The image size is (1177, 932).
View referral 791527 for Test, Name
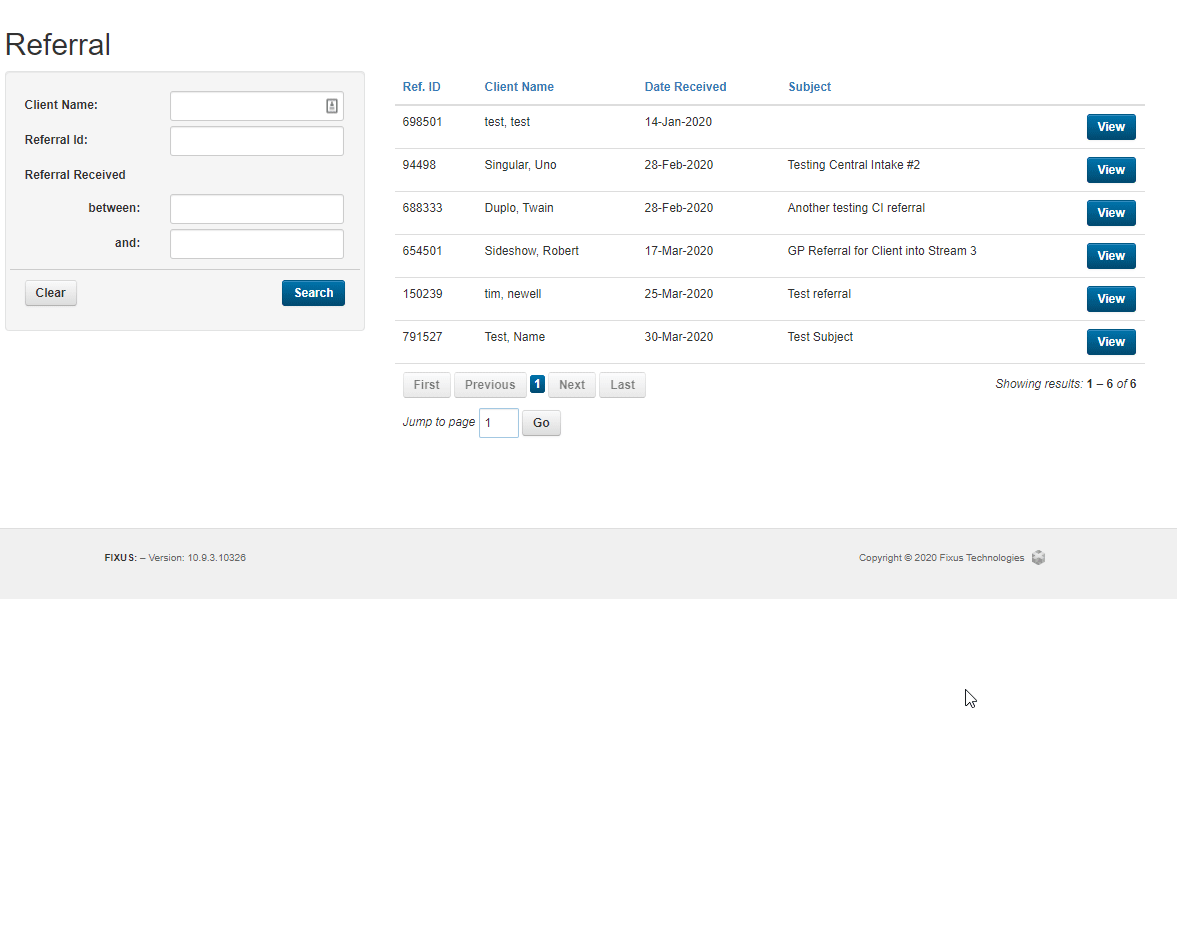pyautogui.click(x=1111, y=341)
